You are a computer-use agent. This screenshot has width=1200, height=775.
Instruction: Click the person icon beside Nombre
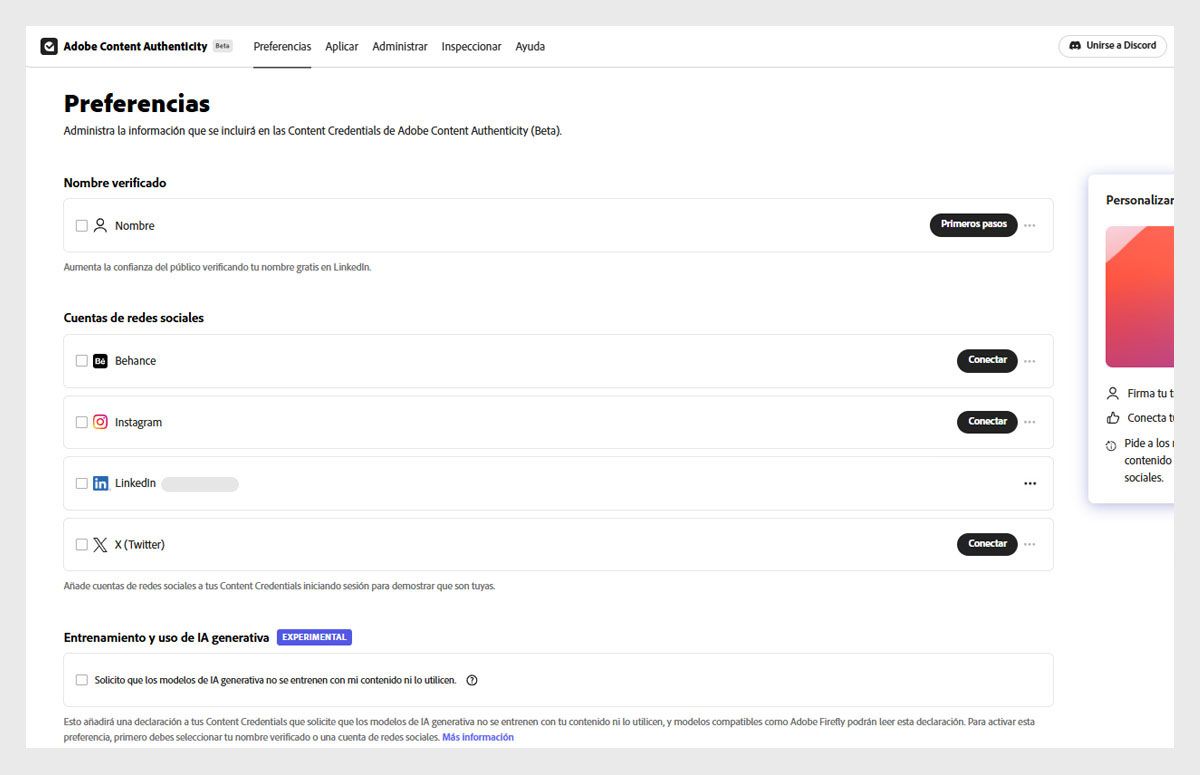click(100, 226)
